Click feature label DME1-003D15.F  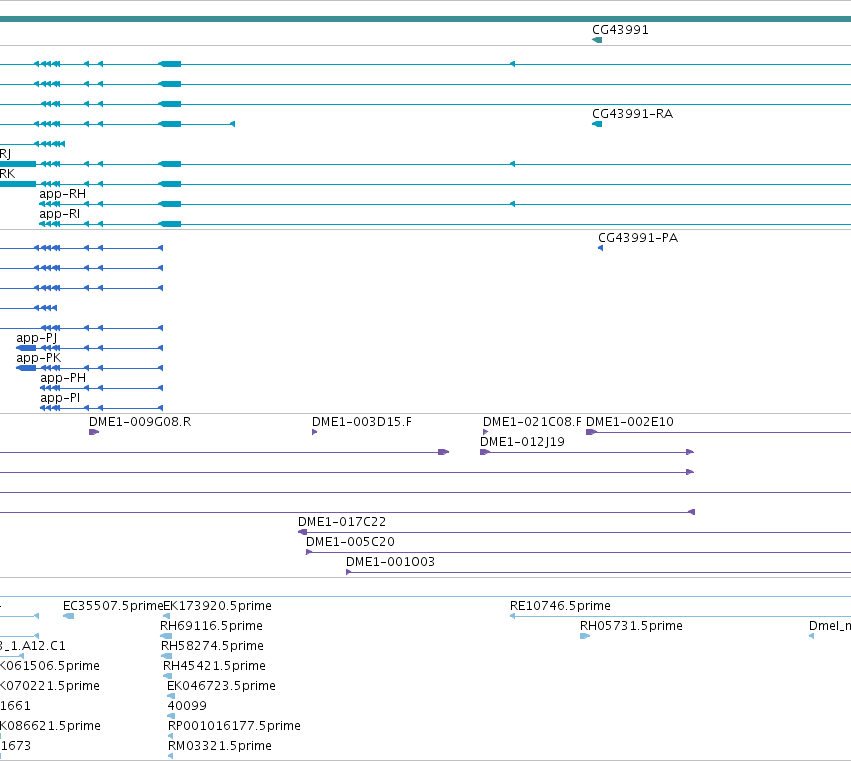[361, 422]
